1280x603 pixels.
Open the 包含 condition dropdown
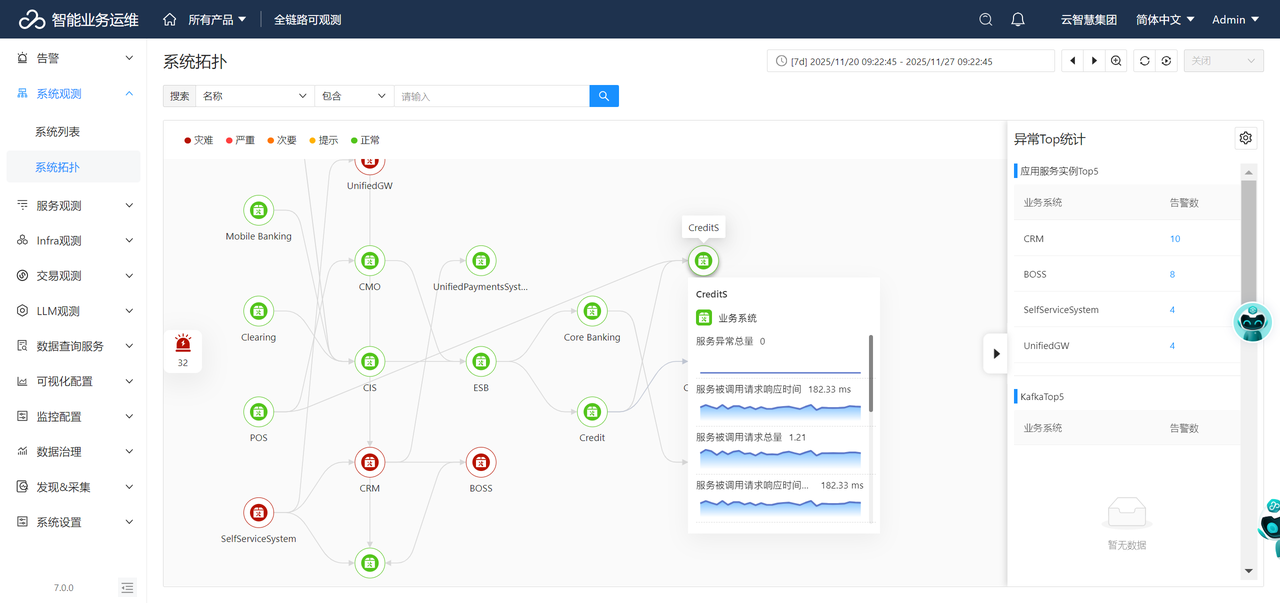(x=353, y=96)
